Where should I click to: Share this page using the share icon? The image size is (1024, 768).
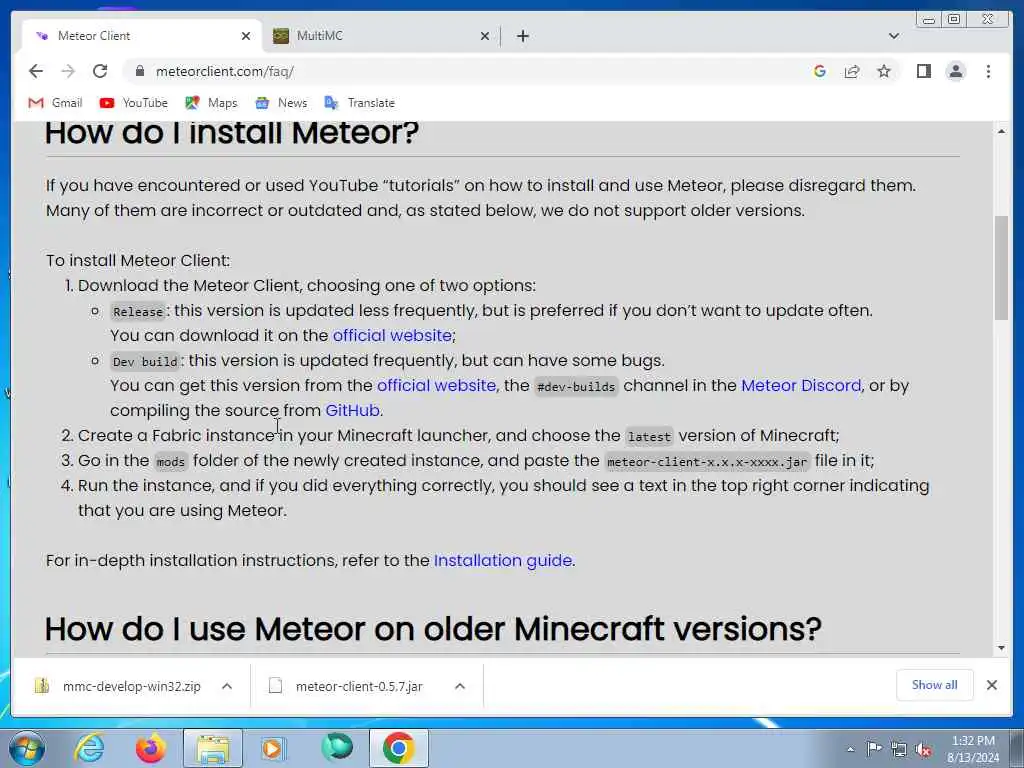tap(852, 71)
